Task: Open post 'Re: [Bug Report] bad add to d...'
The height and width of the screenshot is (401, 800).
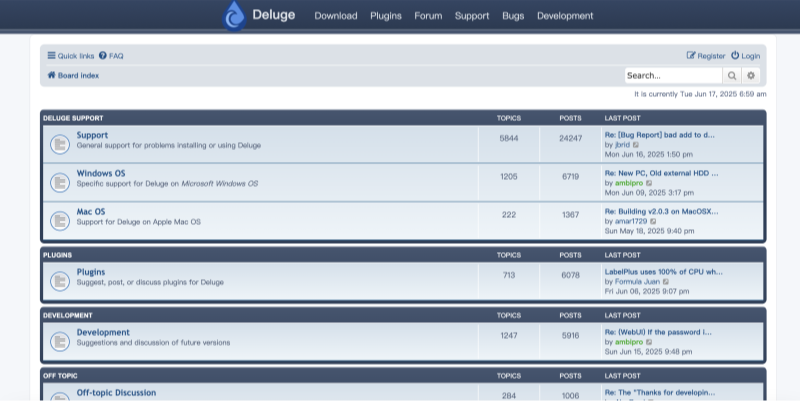Action: [x=660, y=135]
